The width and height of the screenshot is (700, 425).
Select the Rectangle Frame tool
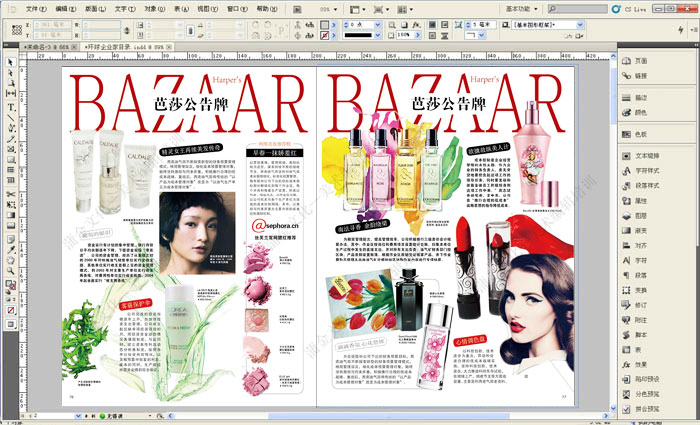tap(11, 149)
